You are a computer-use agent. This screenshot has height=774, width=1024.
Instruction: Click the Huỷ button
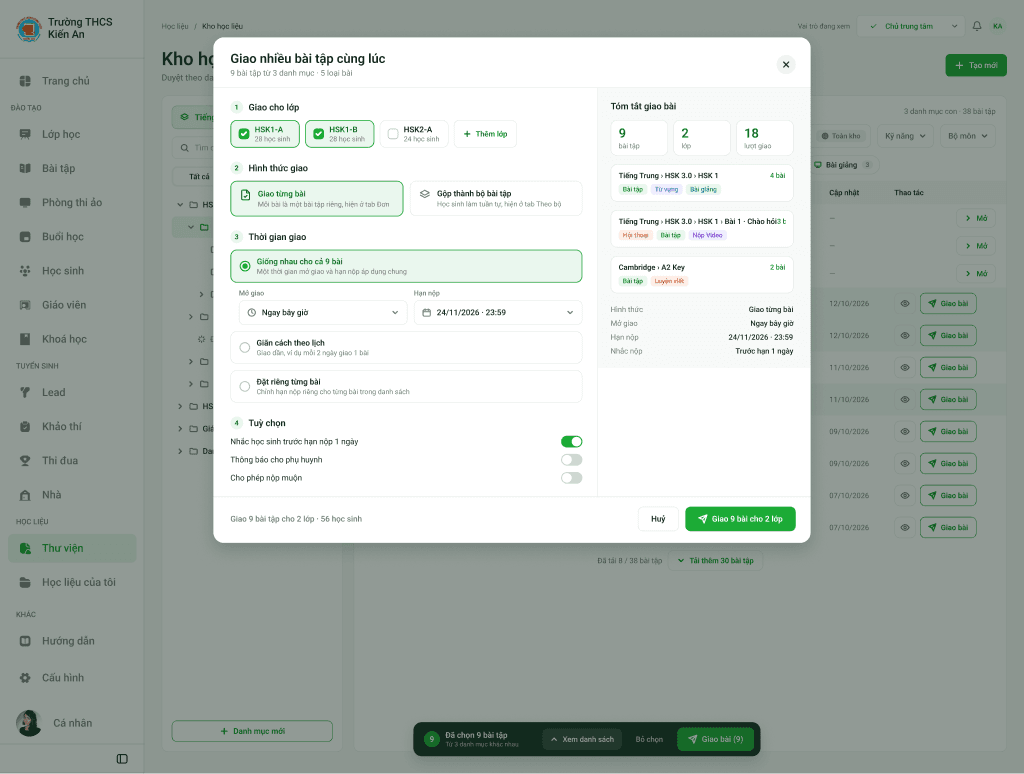click(658, 519)
